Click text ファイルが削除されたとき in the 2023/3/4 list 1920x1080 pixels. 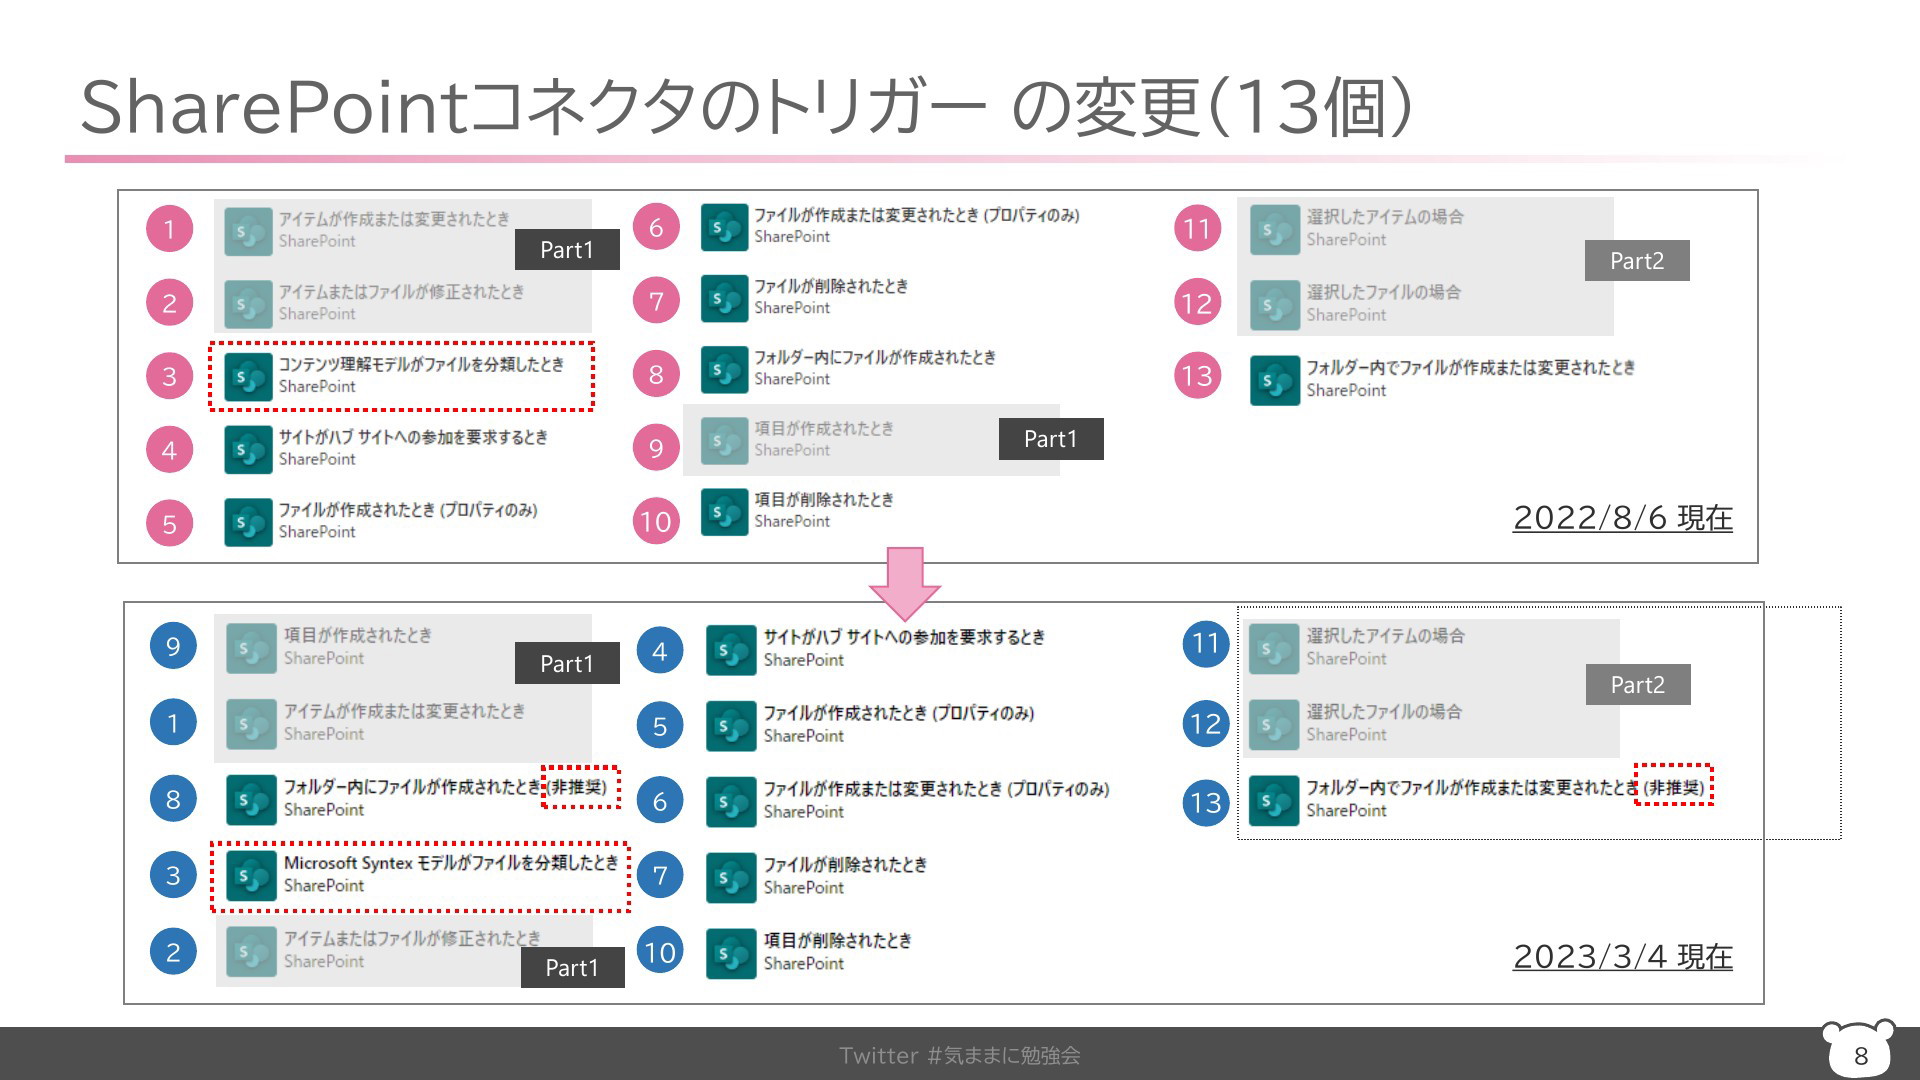[845, 865]
